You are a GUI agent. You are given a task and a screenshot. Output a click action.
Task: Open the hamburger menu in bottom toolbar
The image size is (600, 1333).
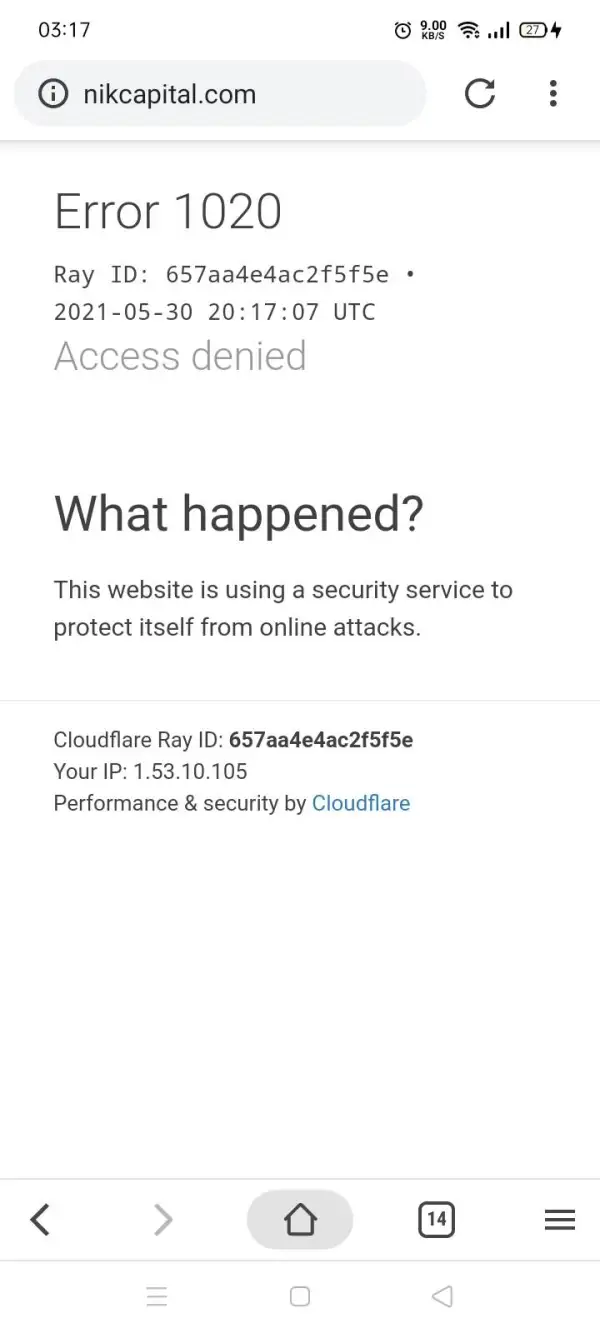tap(559, 1219)
